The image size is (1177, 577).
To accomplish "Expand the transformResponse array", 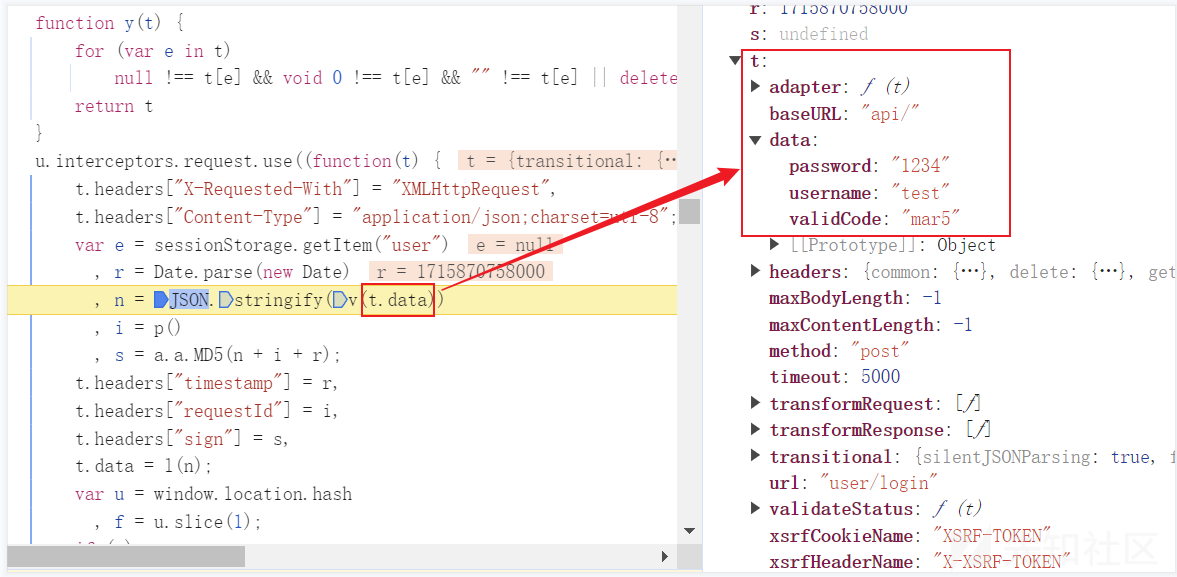I will coord(756,430).
